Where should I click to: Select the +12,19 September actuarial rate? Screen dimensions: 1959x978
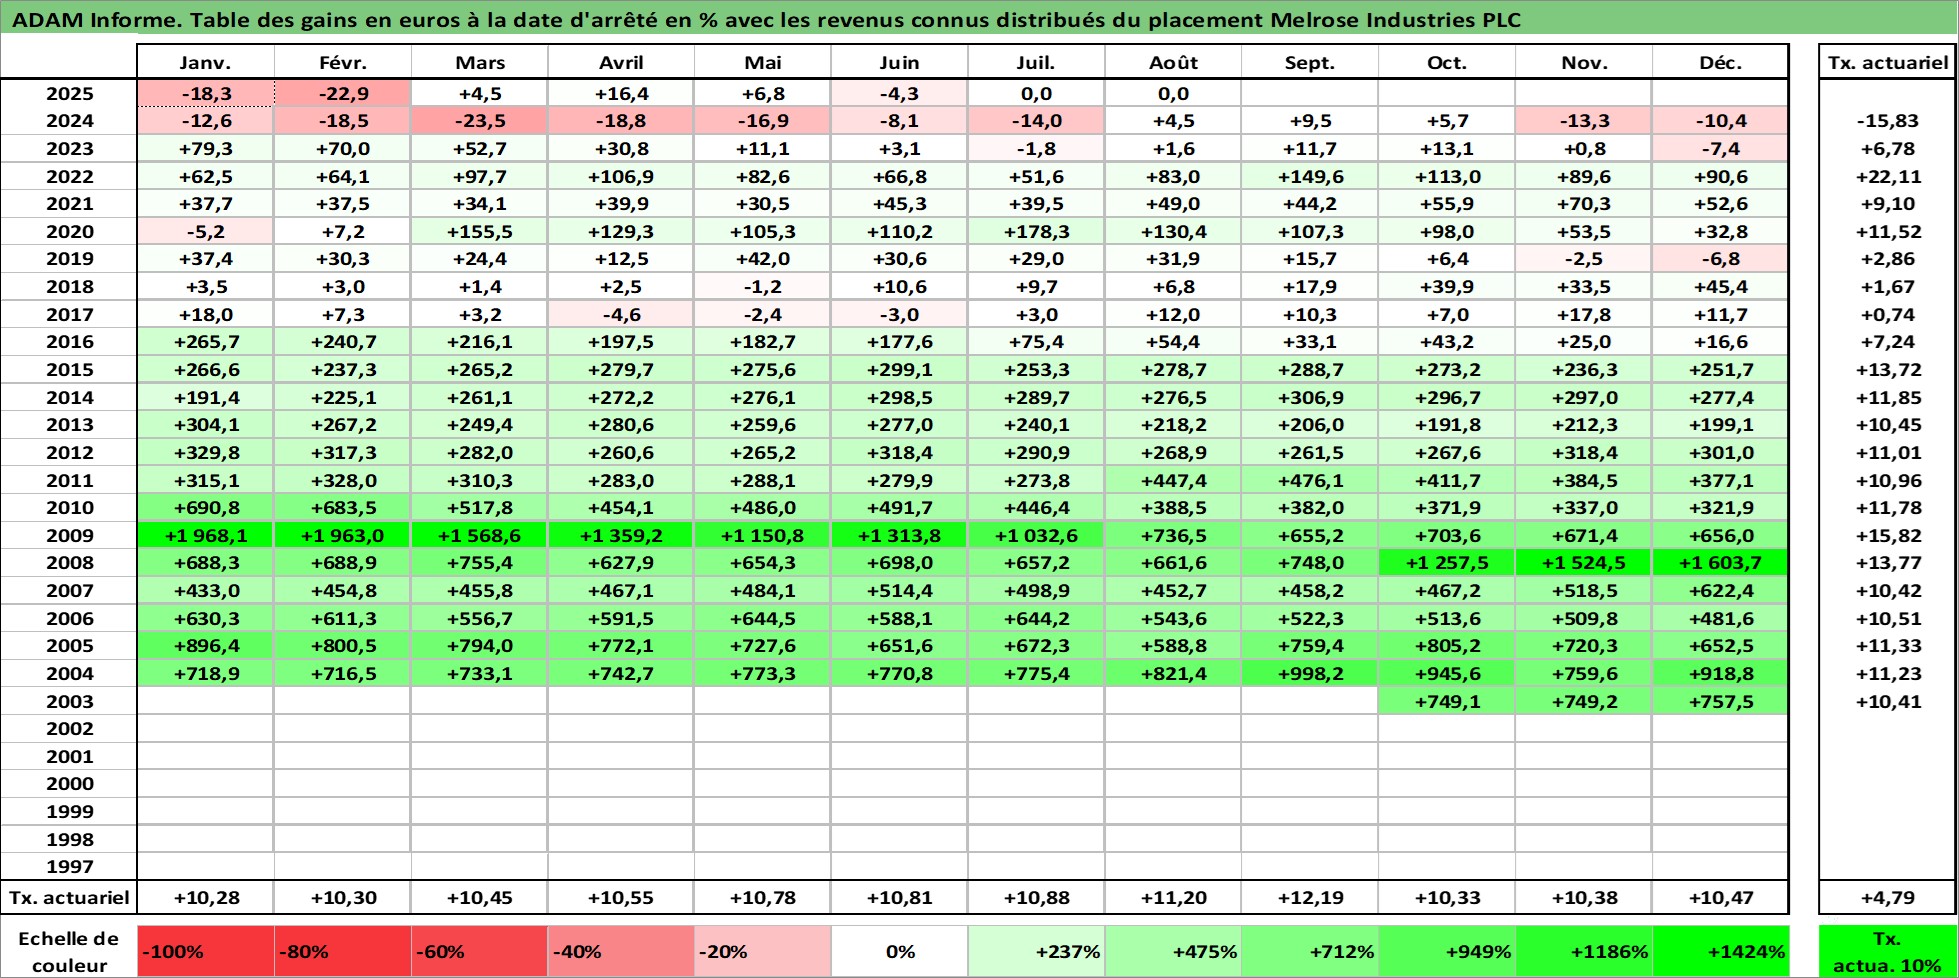(1310, 898)
